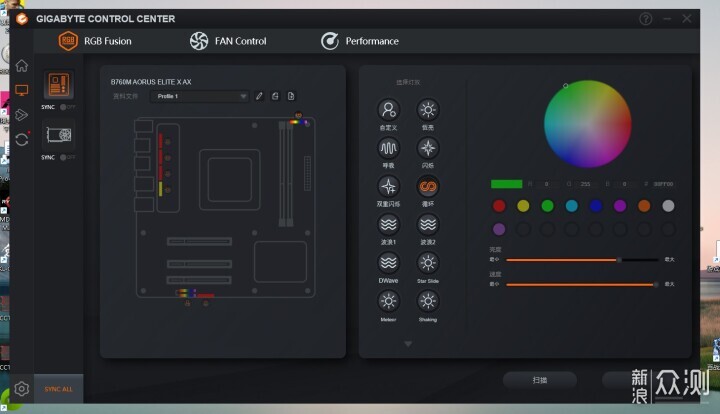
Task: Select the motherboard device thumbnail
Action: (59, 85)
